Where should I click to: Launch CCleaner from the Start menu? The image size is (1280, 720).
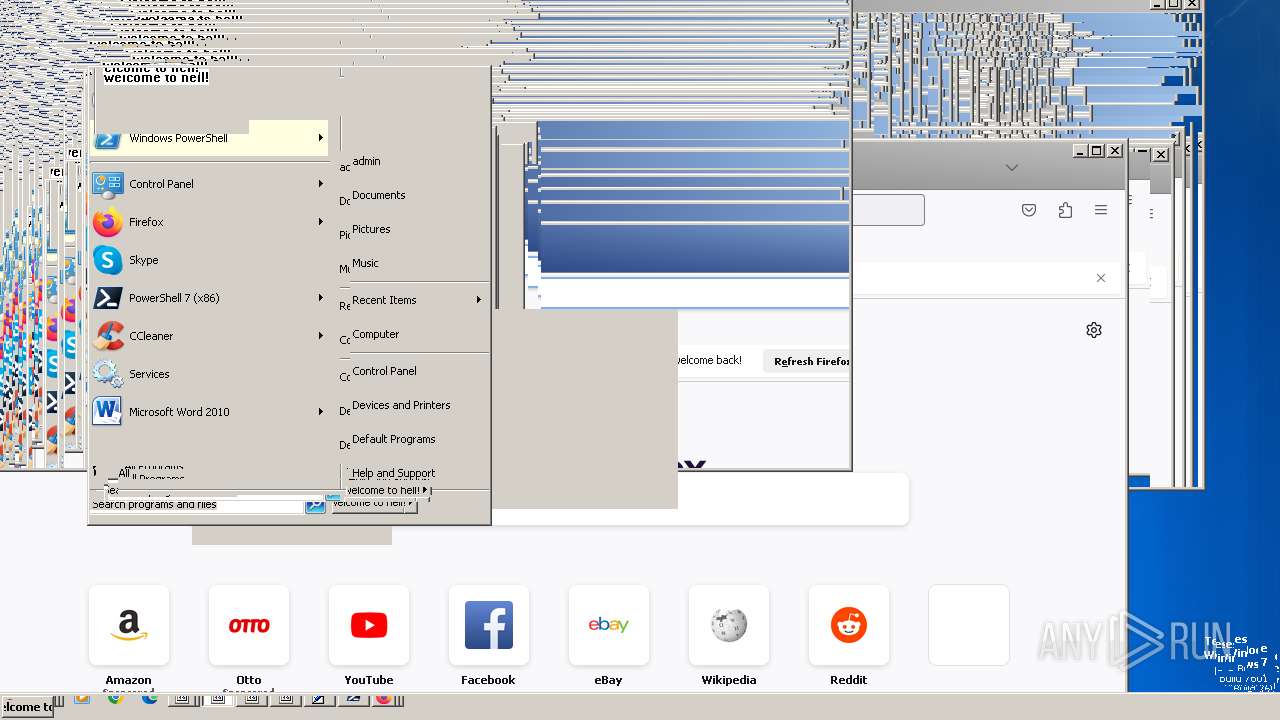click(210, 336)
